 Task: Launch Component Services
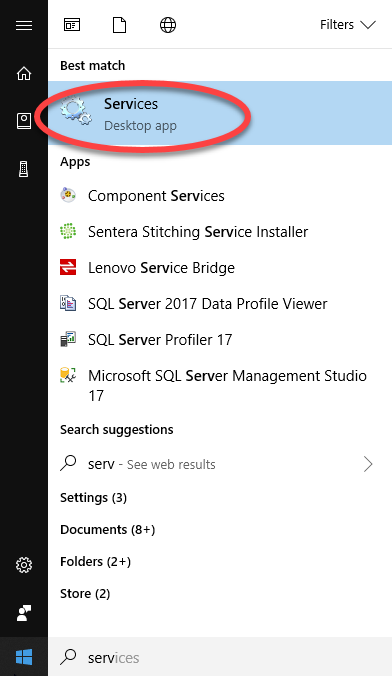tap(220, 196)
